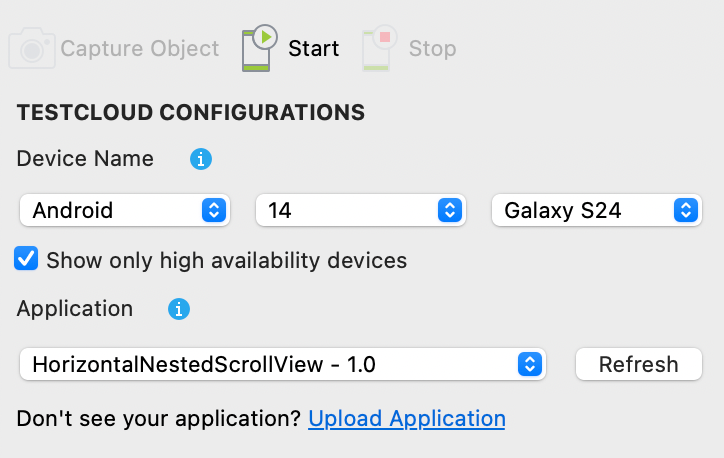The height and width of the screenshot is (458, 724).
Task: Click the green Start play icon
Action: (257, 48)
